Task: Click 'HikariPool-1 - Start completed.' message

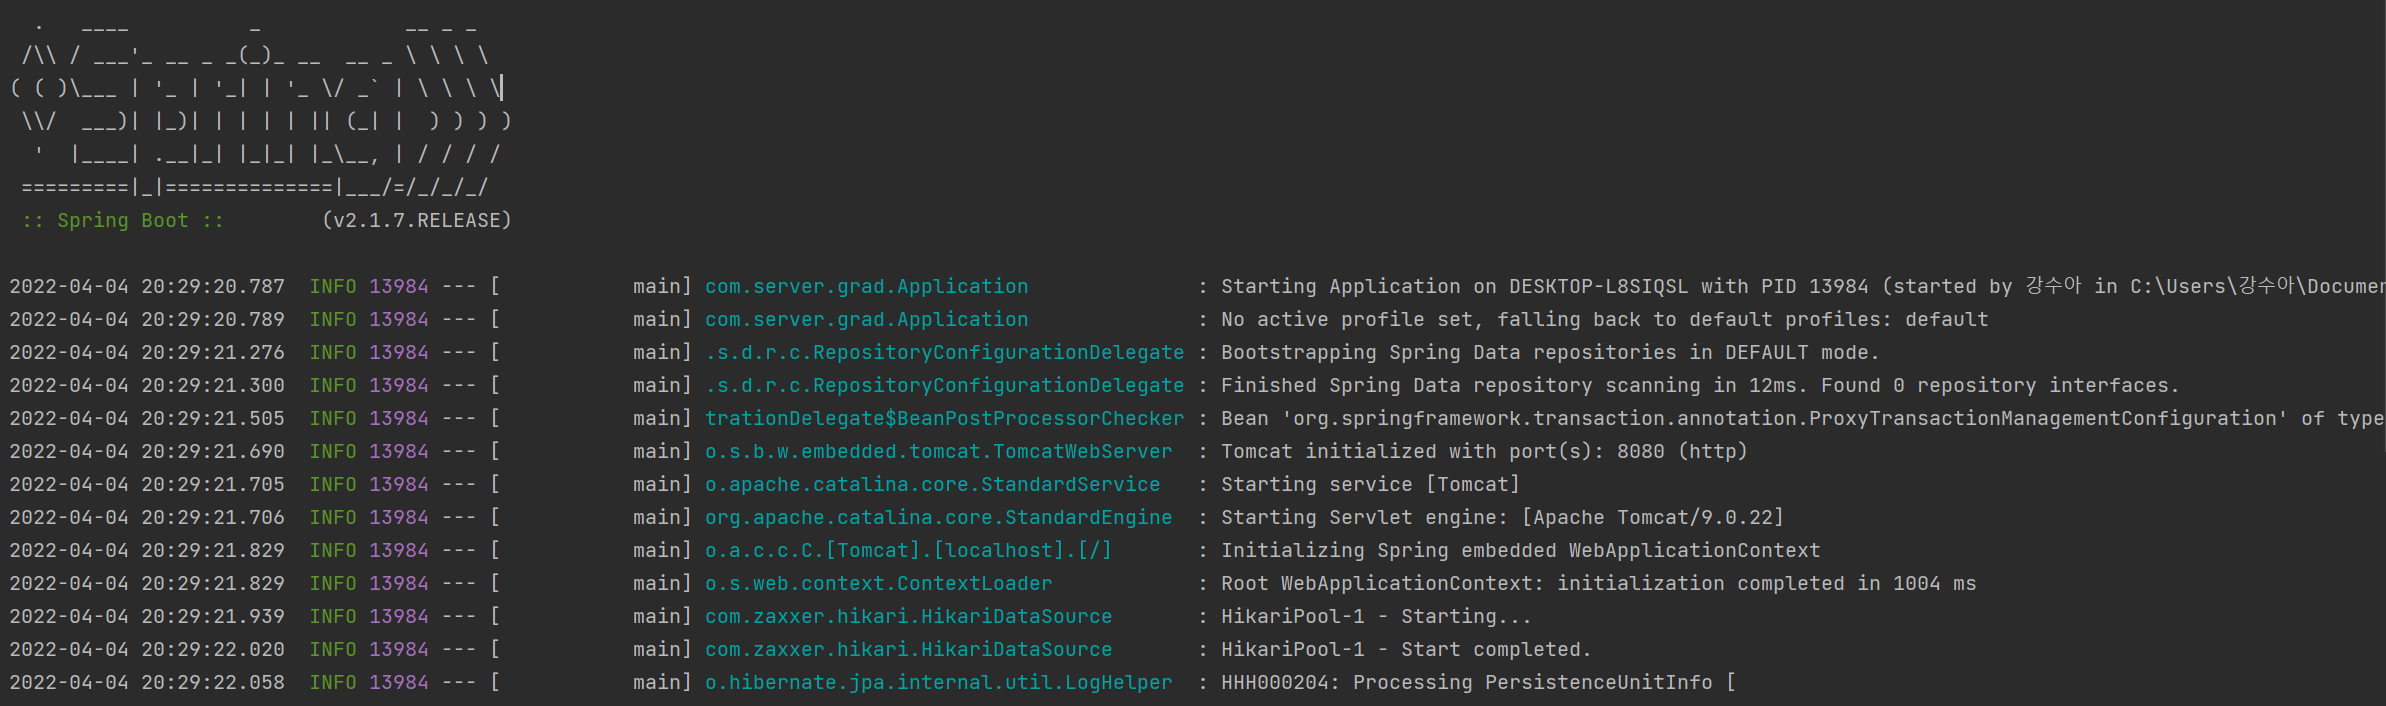Action: [1406, 649]
